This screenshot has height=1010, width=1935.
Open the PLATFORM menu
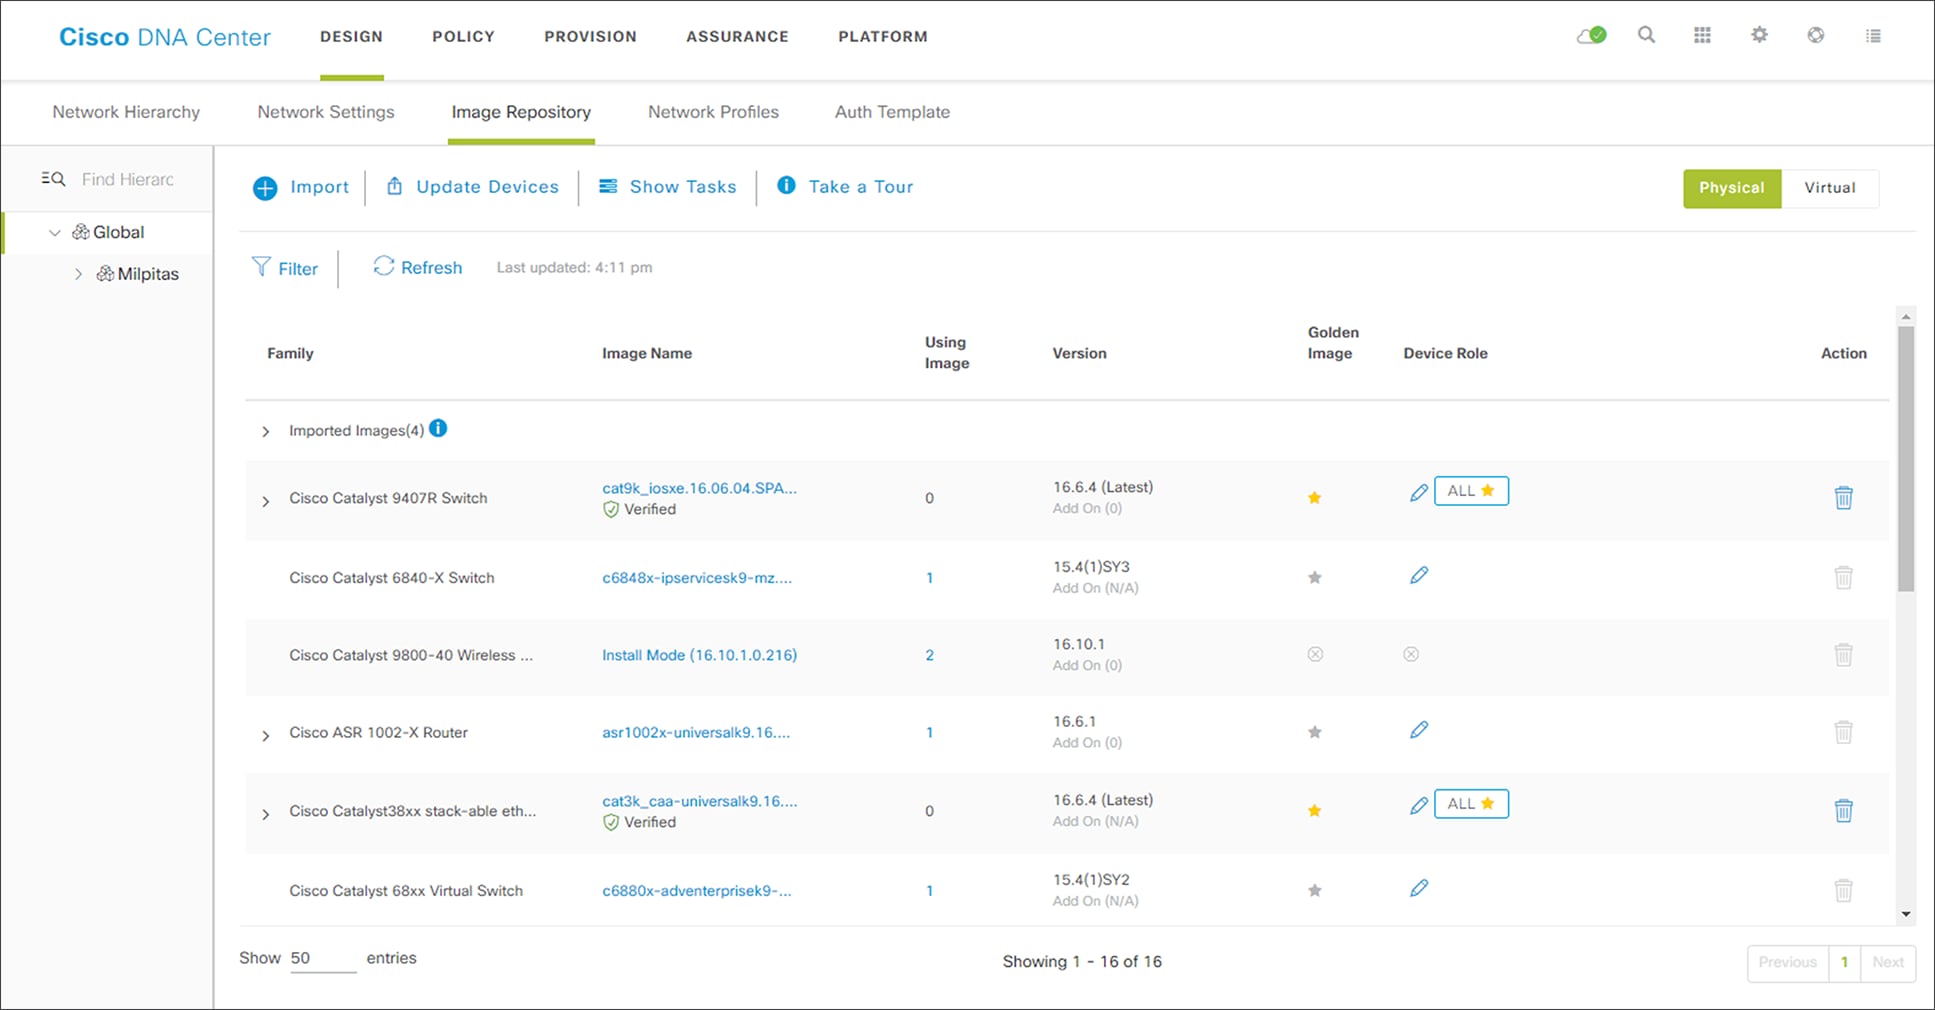pyautogui.click(x=883, y=36)
